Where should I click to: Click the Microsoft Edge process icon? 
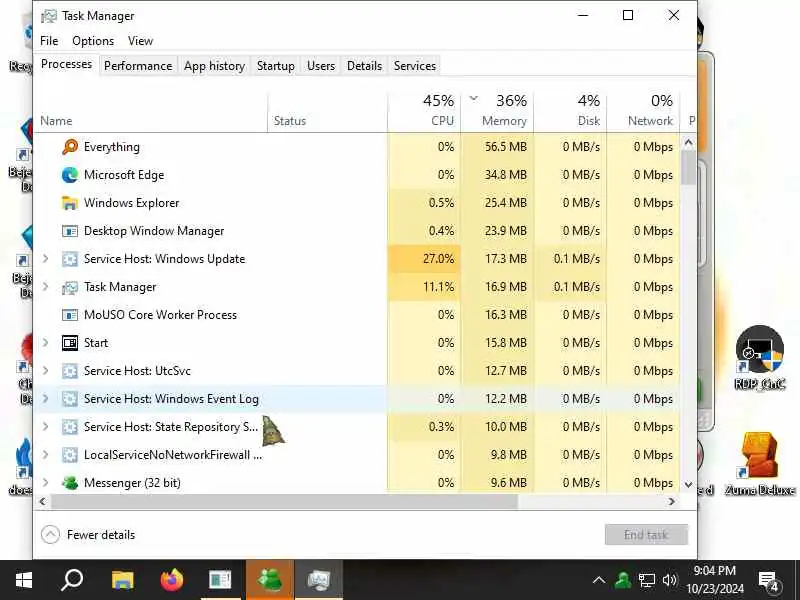pyautogui.click(x=70, y=175)
